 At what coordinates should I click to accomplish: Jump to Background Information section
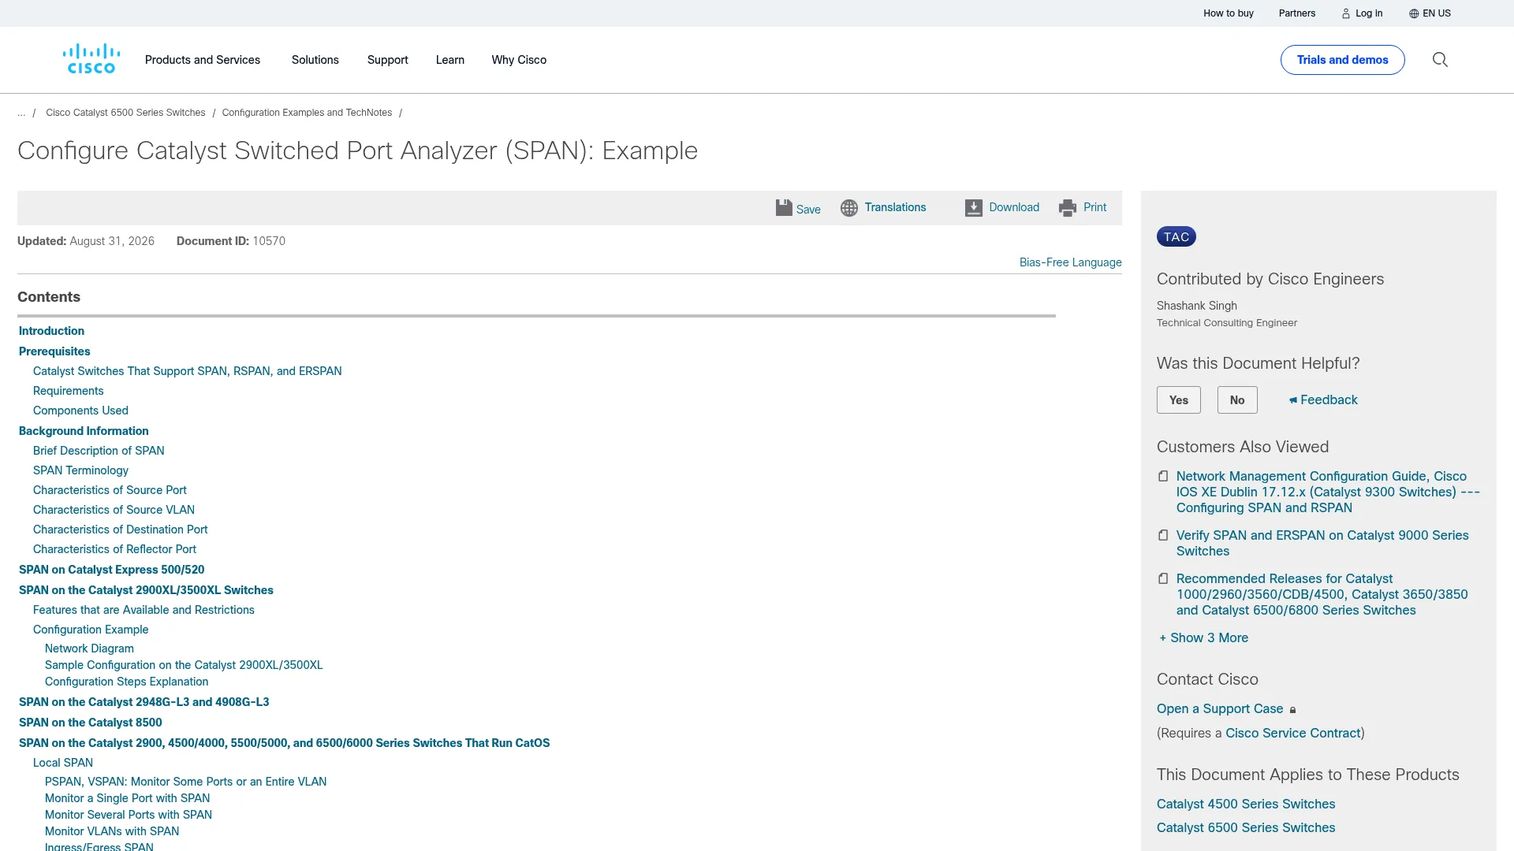(x=83, y=431)
